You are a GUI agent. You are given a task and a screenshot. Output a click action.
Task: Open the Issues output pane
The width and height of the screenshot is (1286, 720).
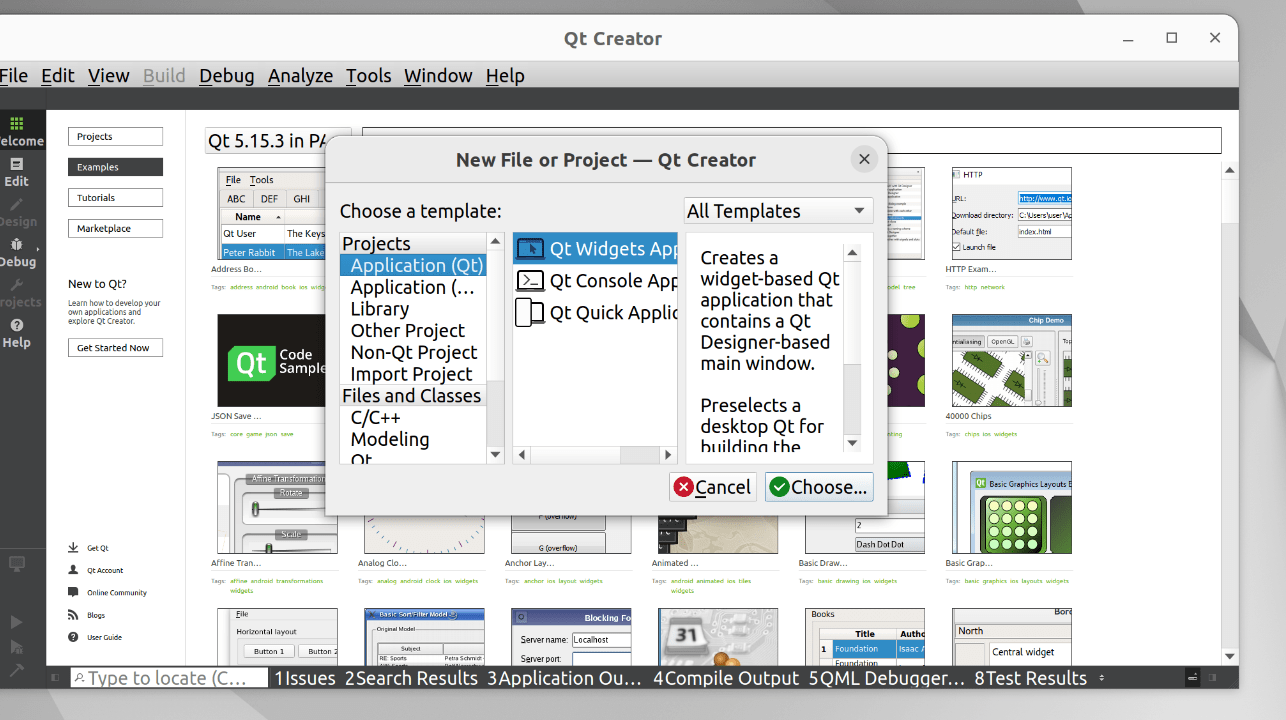[305, 678]
